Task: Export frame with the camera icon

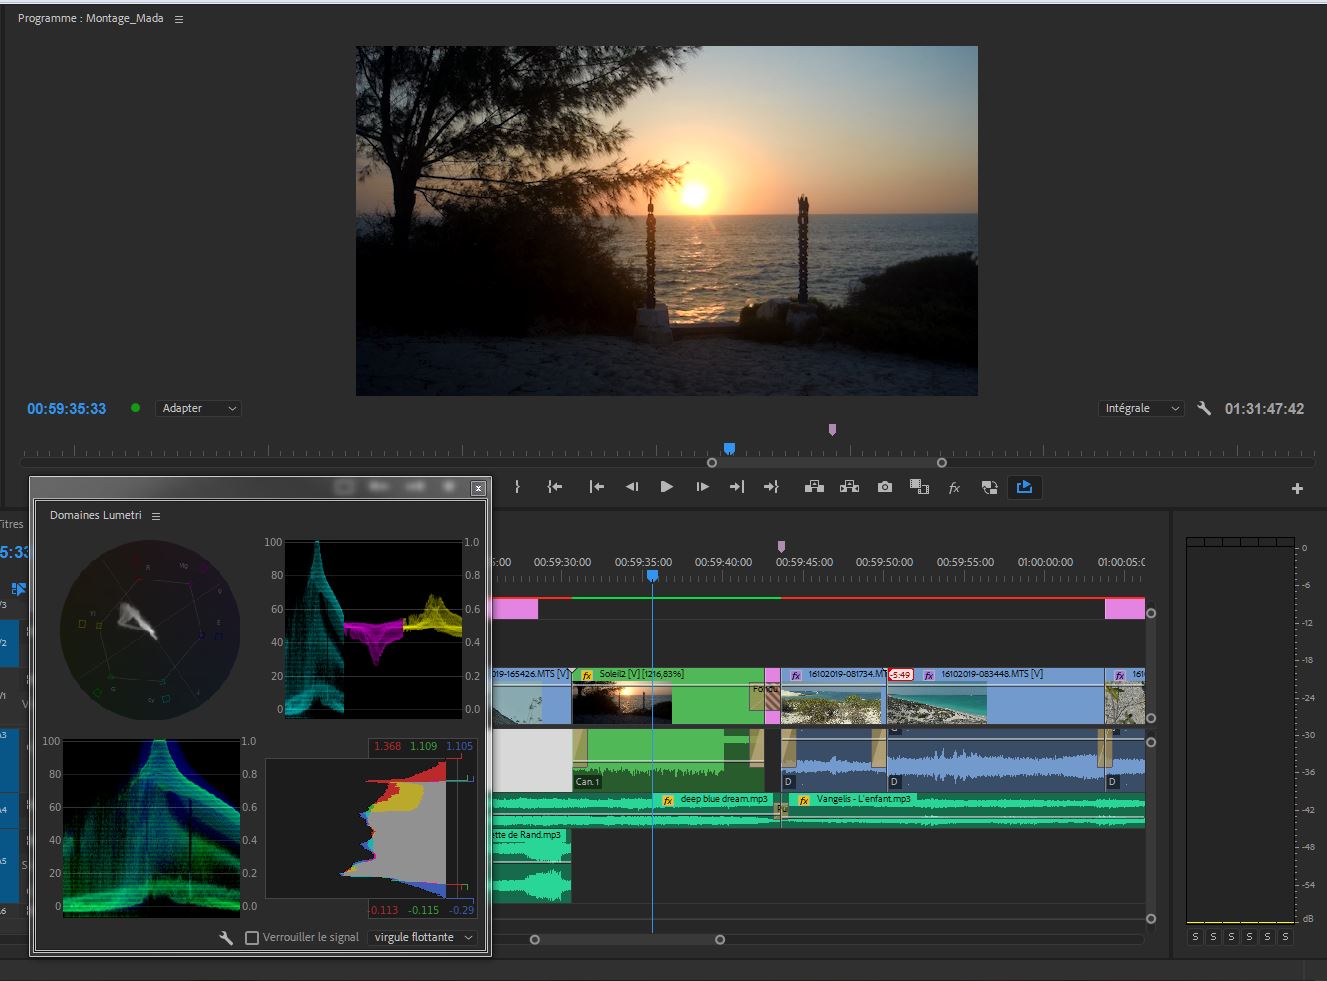Action: 885,487
